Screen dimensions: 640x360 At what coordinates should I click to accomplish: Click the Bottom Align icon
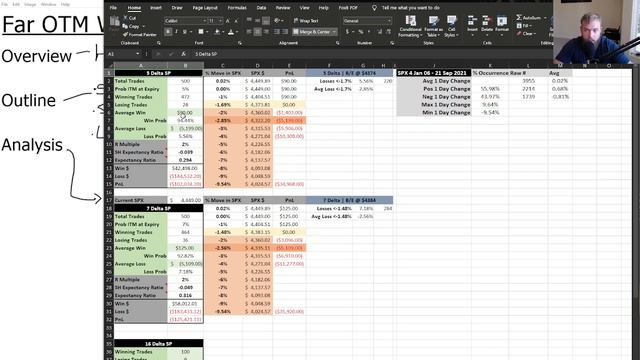pyautogui.click(x=266, y=20)
